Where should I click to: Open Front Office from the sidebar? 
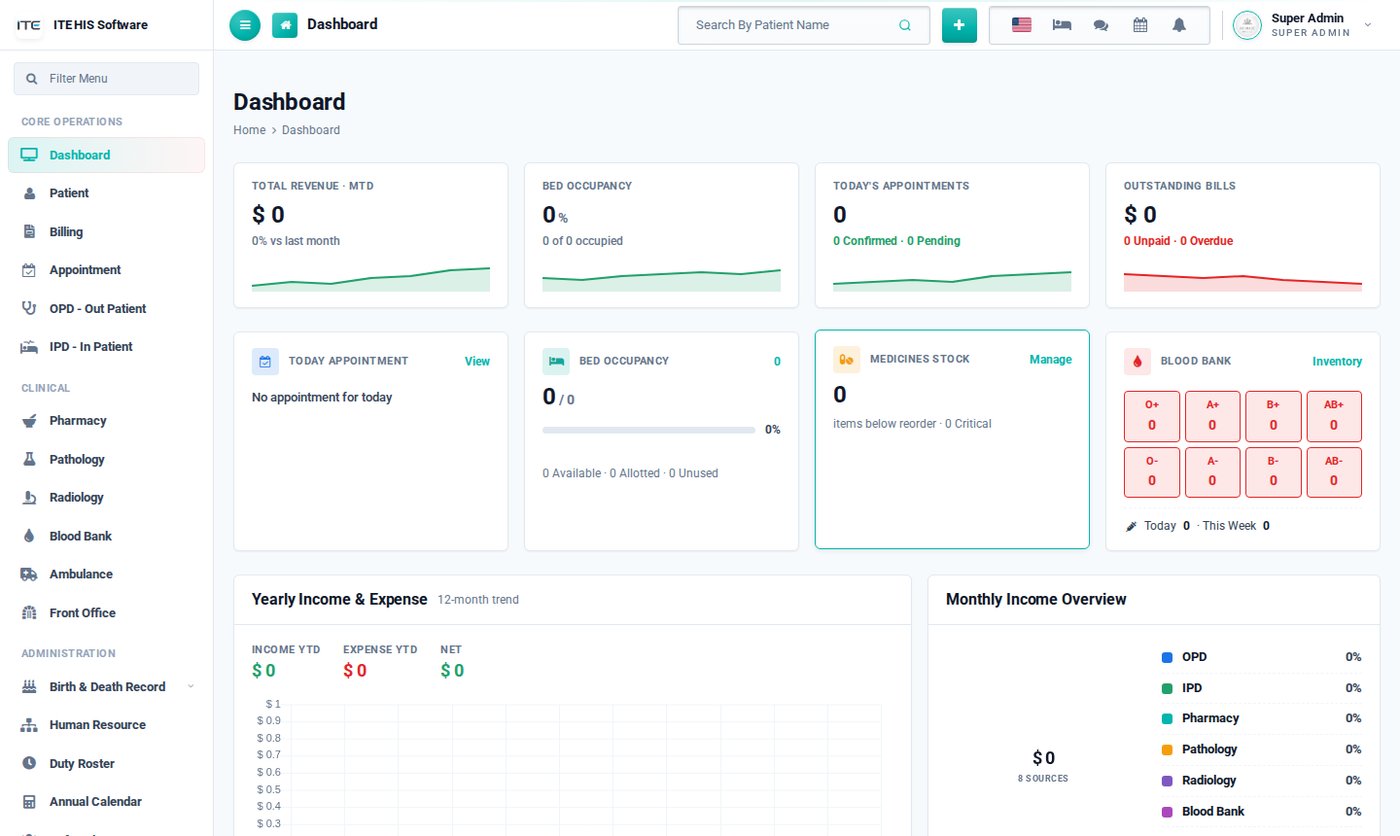(106, 613)
